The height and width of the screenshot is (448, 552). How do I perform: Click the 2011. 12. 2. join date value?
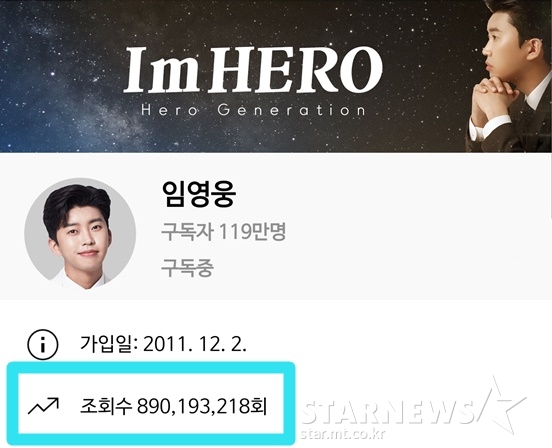tap(195, 344)
